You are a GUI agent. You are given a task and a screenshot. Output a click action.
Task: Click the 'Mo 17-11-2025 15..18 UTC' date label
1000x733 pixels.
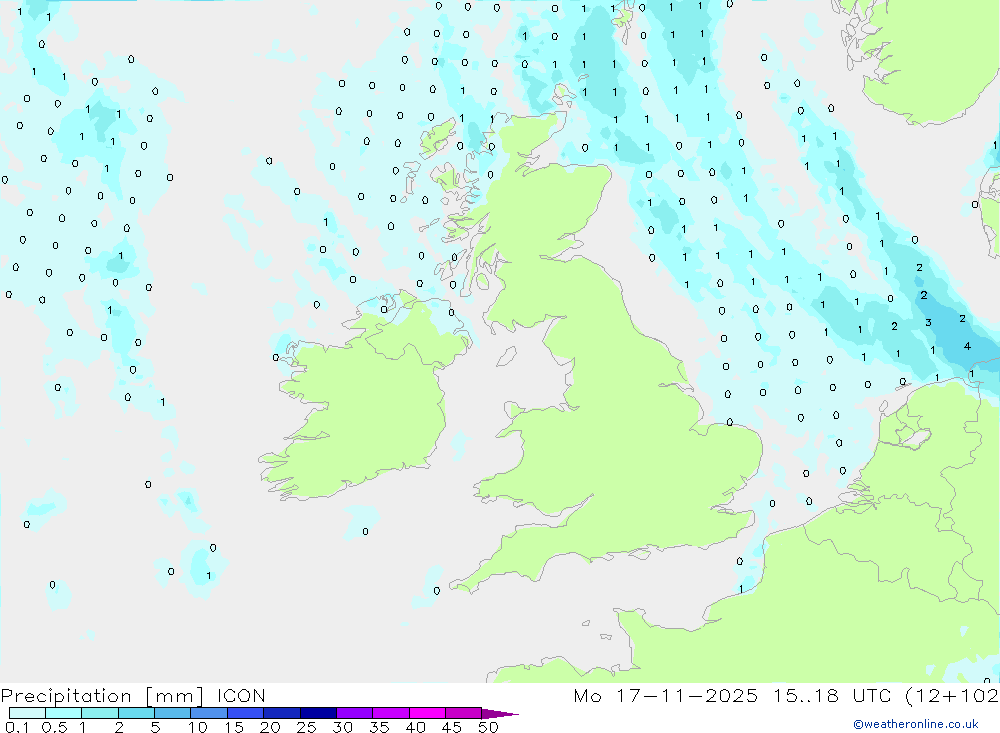732,696
